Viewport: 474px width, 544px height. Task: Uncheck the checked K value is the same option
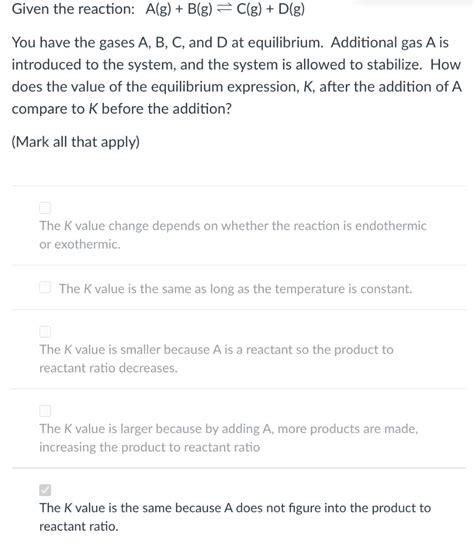[45, 490]
